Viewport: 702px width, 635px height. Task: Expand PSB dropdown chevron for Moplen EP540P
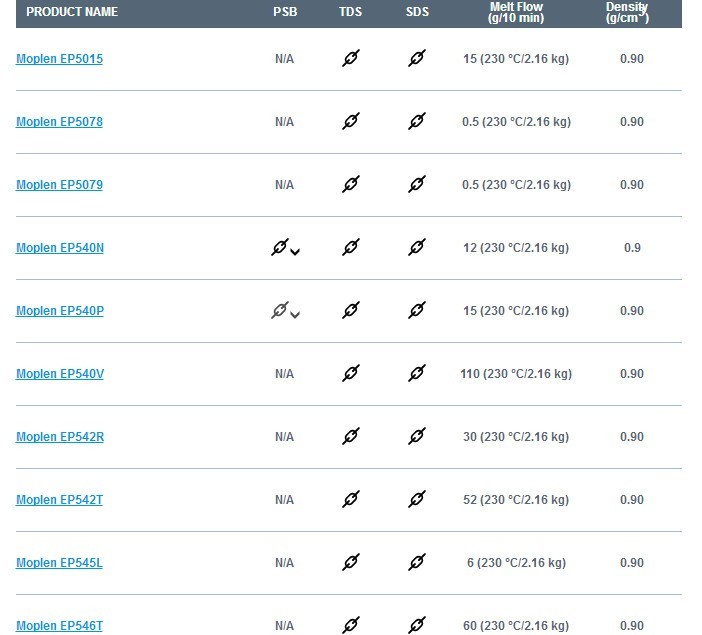tap(295, 315)
